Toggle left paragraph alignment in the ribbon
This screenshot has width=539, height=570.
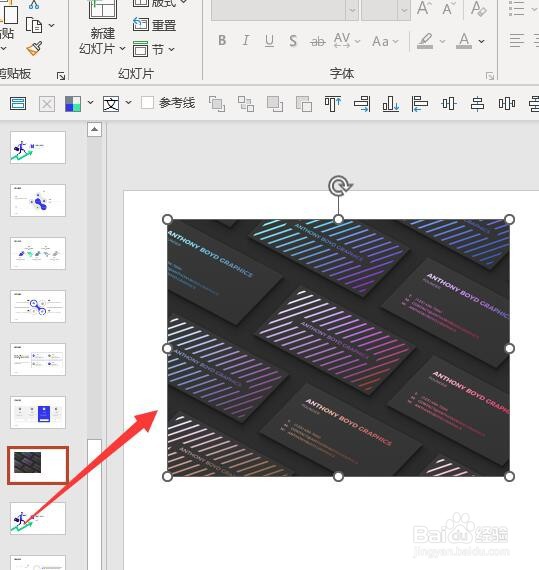(516, 40)
